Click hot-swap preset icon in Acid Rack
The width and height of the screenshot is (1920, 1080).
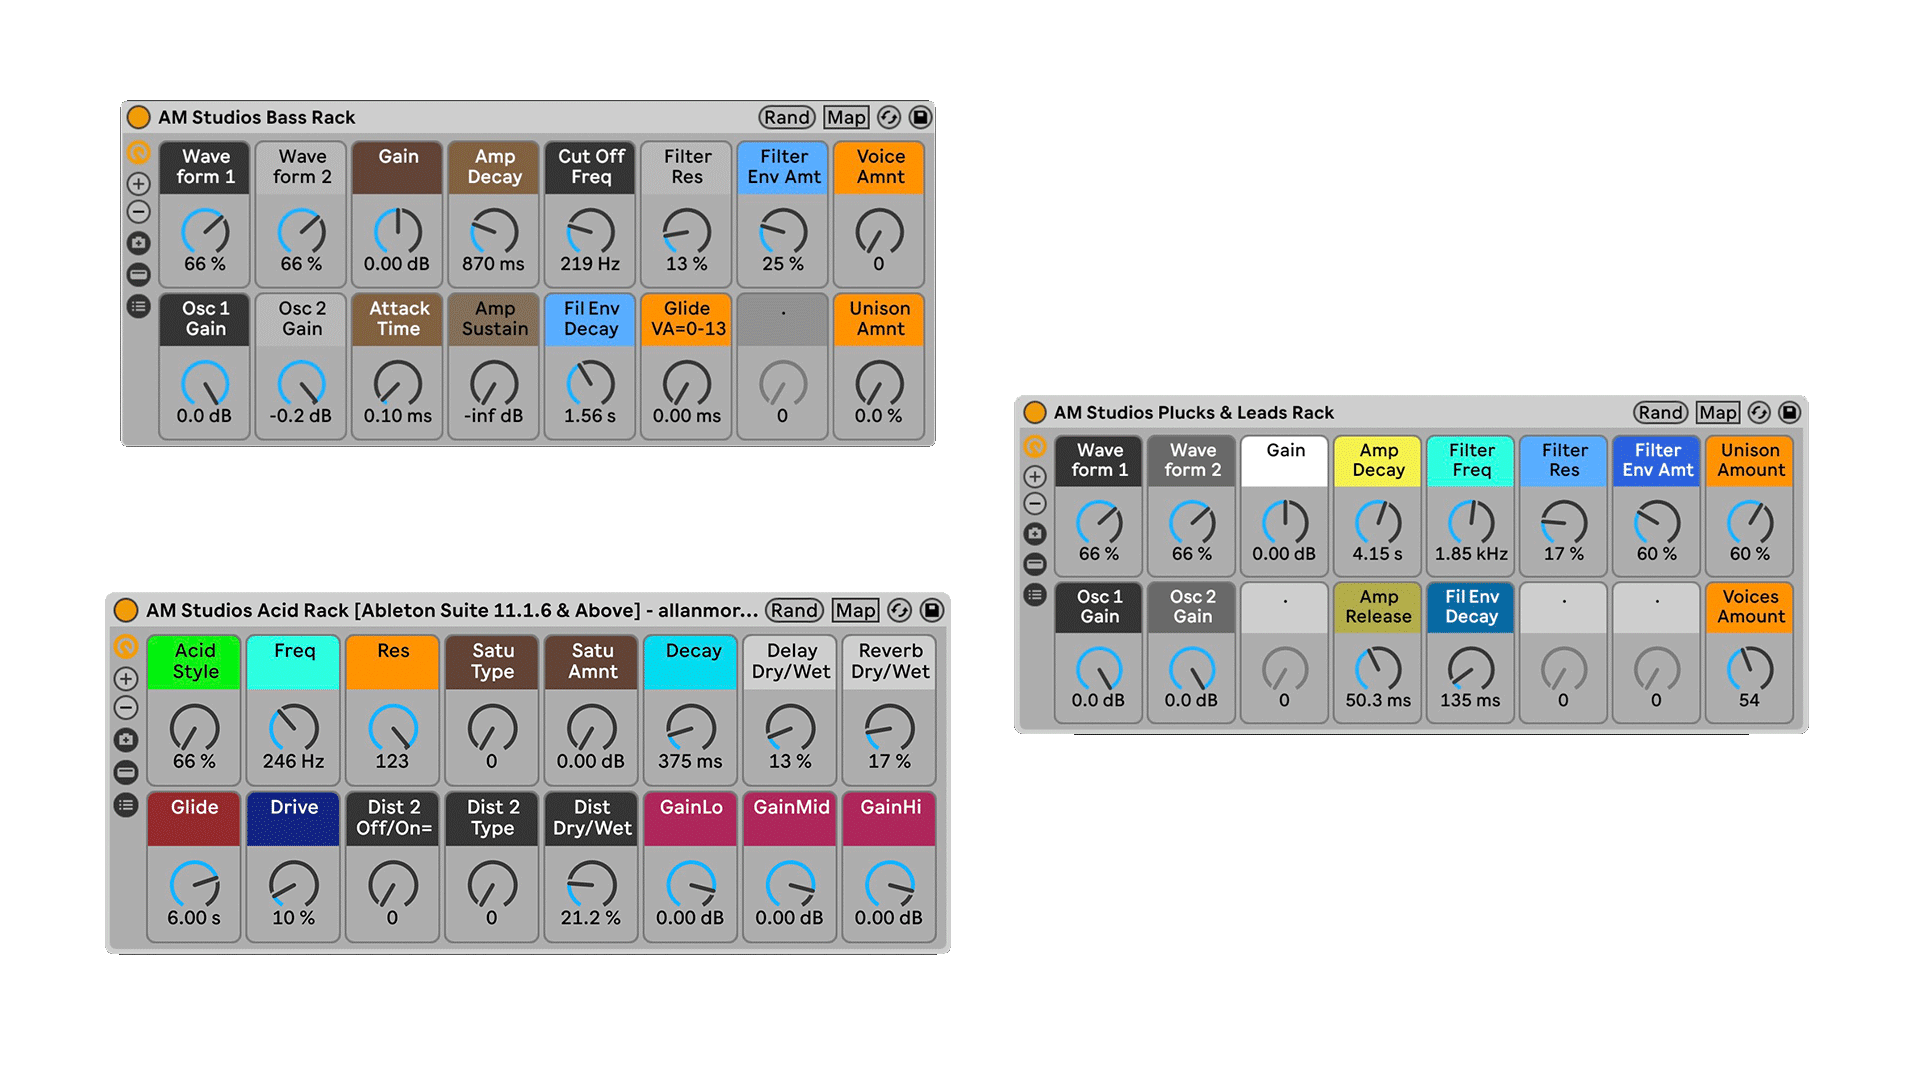(900, 610)
